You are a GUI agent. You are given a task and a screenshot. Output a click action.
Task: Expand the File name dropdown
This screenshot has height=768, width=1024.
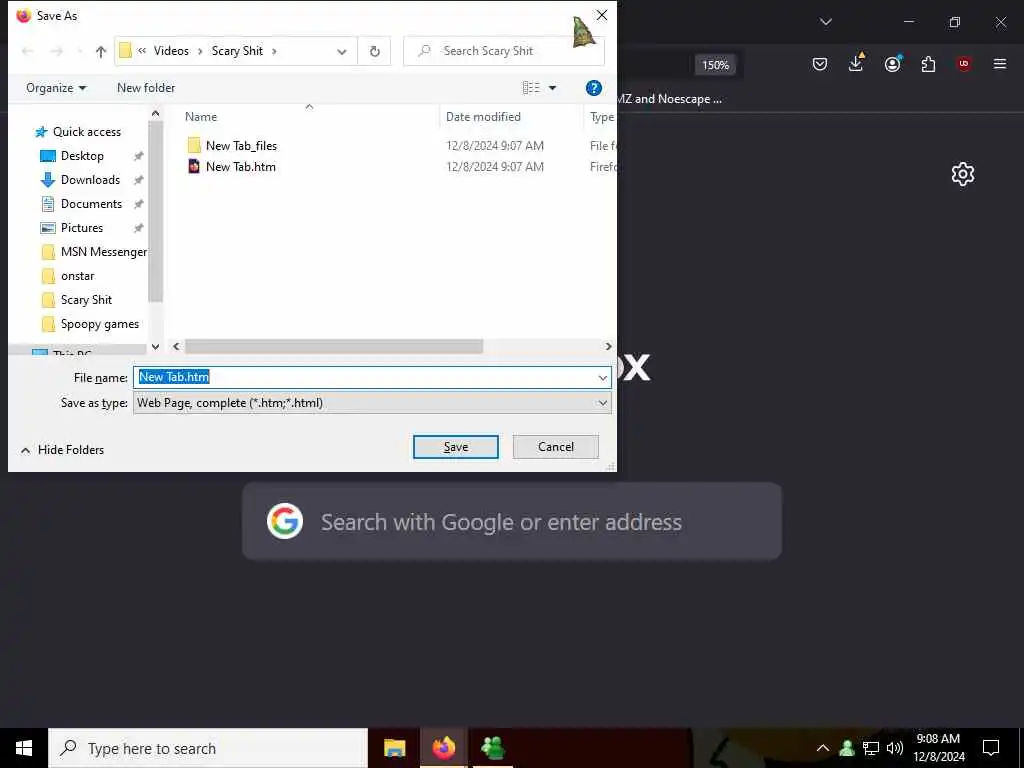(x=603, y=377)
